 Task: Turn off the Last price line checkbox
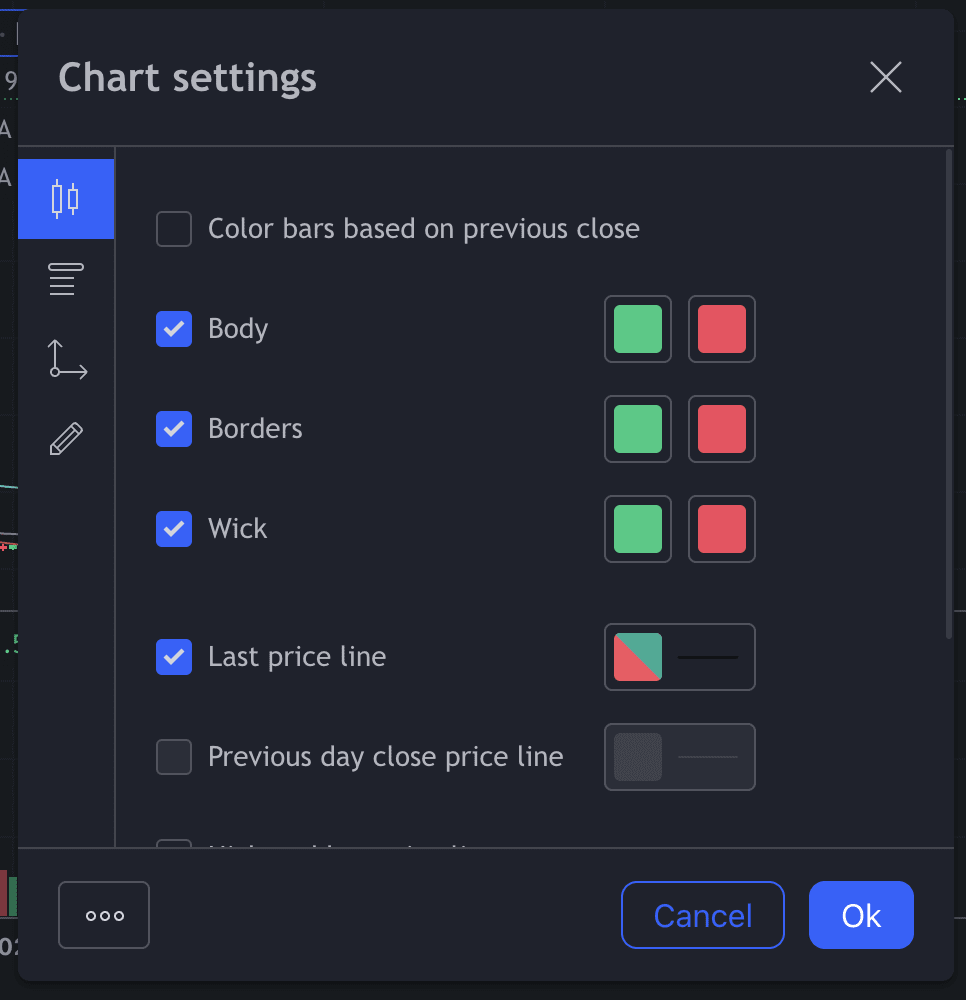[174, 657]
